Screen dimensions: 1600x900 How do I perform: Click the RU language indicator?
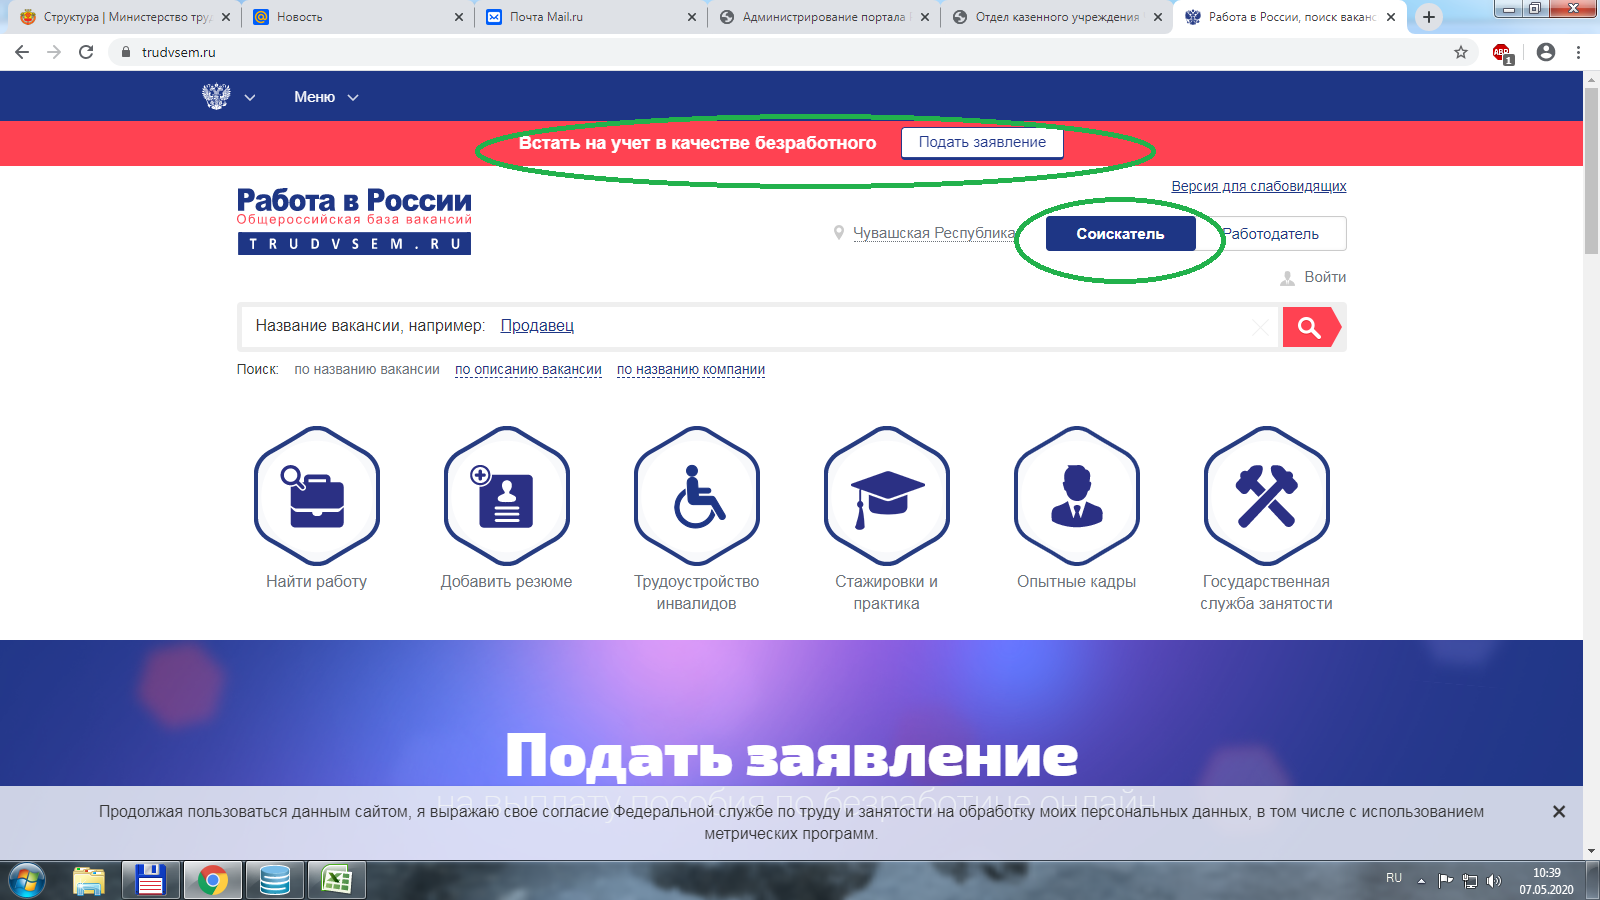(1394, 878)
